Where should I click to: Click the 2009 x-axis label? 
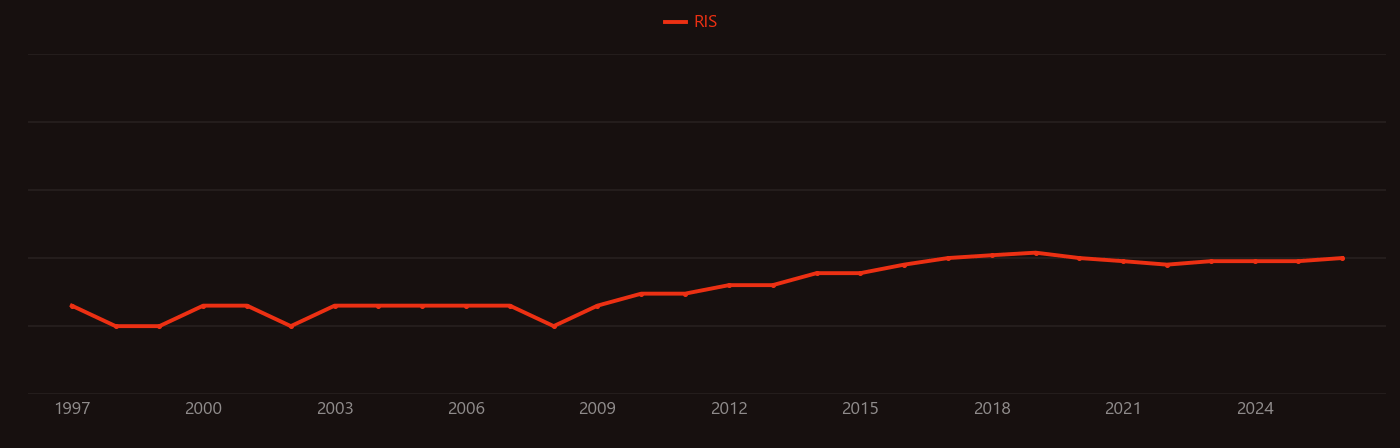click(x=598, y=409)
